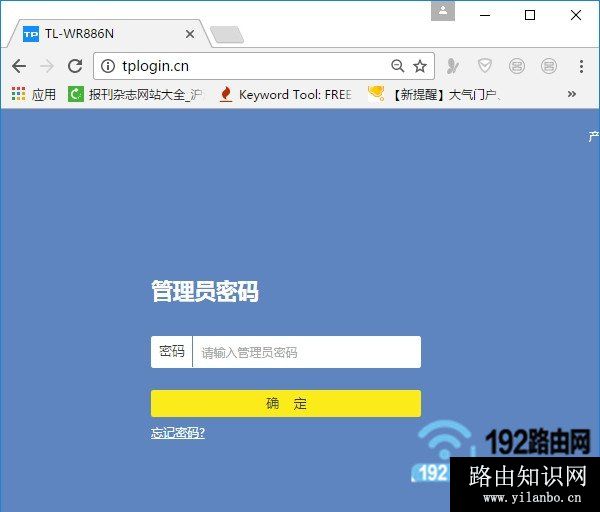The width and height of the screenshot is (600, 512).
Task: Close the browser window
Action: coord(576,15)
